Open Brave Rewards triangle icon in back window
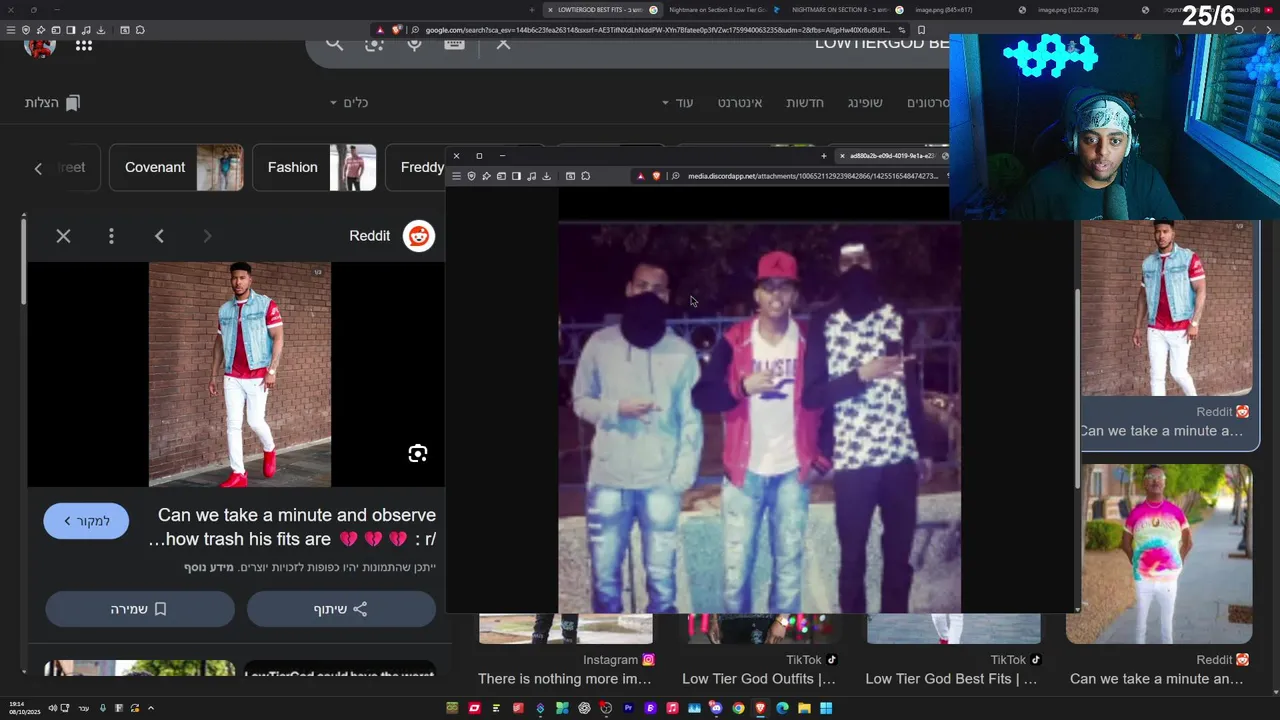The height and width of the screenshot is (720, 1280). (x=380, y=30)
